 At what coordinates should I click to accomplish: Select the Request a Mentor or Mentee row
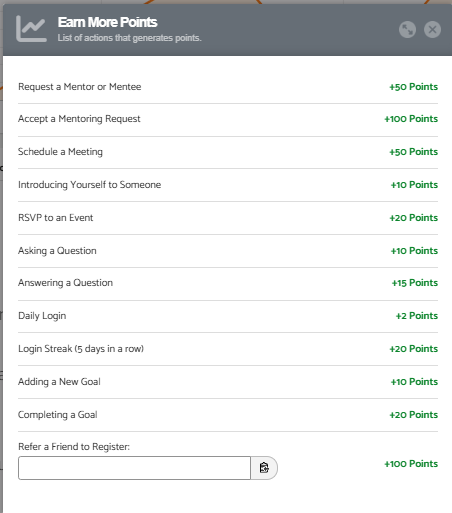click(x=228, y=87)
